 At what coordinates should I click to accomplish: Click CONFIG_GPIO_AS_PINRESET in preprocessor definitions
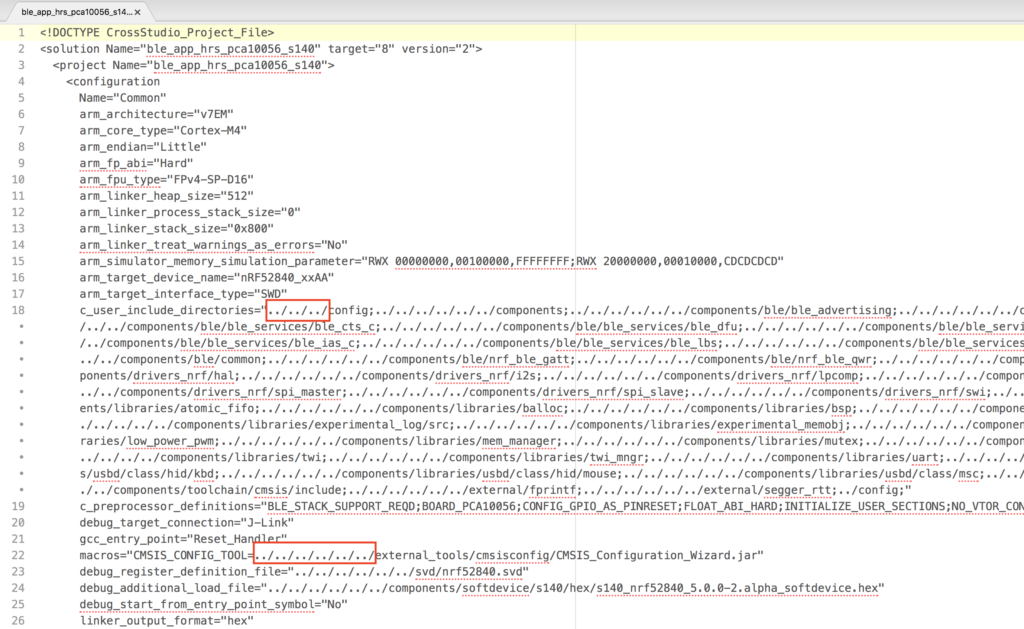point(600,506)
